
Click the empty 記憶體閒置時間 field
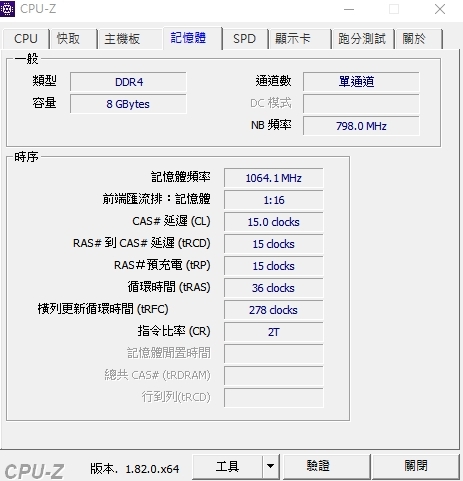274,354
